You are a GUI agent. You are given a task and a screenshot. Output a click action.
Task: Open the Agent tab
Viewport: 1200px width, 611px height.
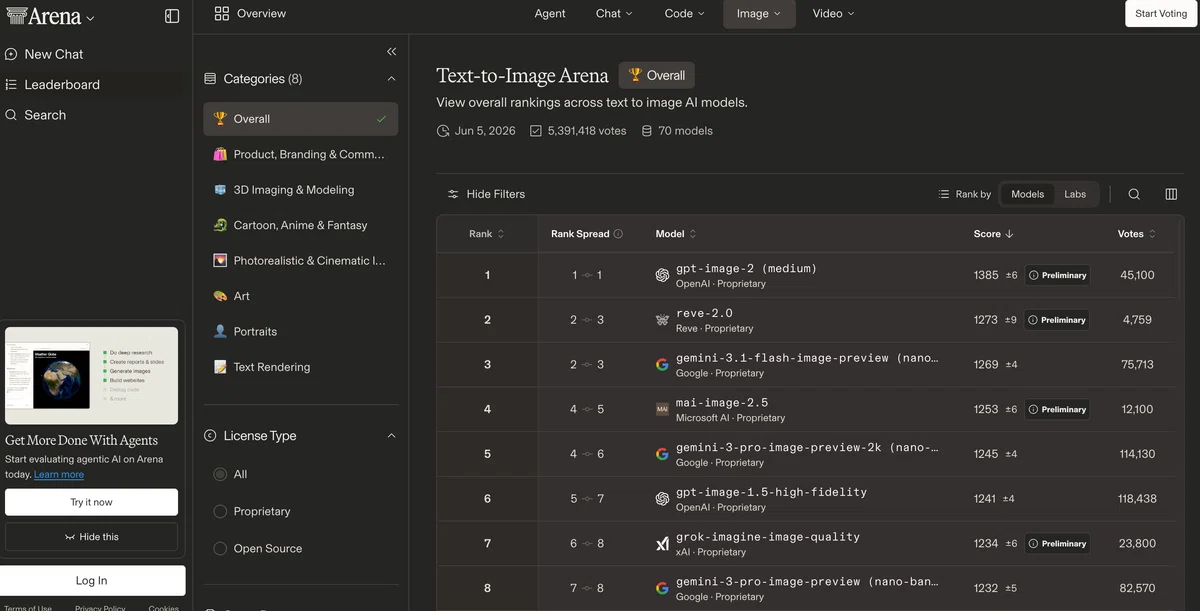point(550,14)
